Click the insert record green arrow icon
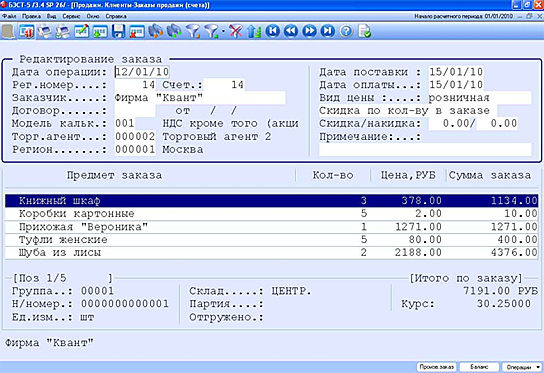Image resolution: width=544 pixels, height=373 pixels. pos(100,32)
